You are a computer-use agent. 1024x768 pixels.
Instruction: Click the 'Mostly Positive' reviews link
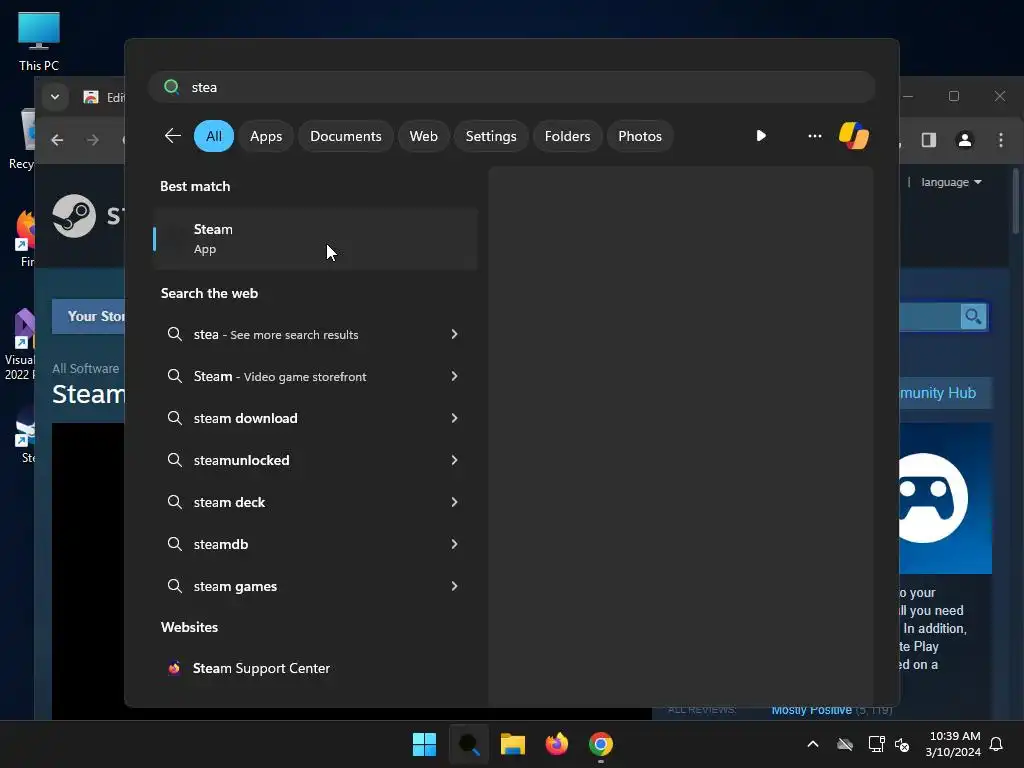812,710
